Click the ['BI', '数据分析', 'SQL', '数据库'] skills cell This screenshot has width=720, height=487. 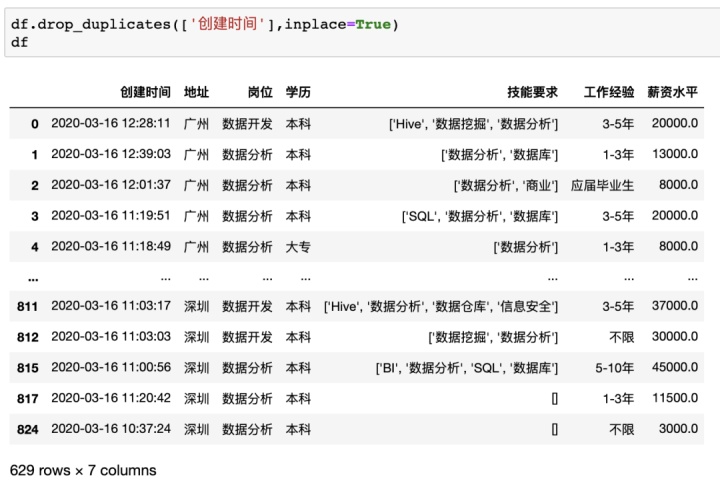(x=467, y=368)
